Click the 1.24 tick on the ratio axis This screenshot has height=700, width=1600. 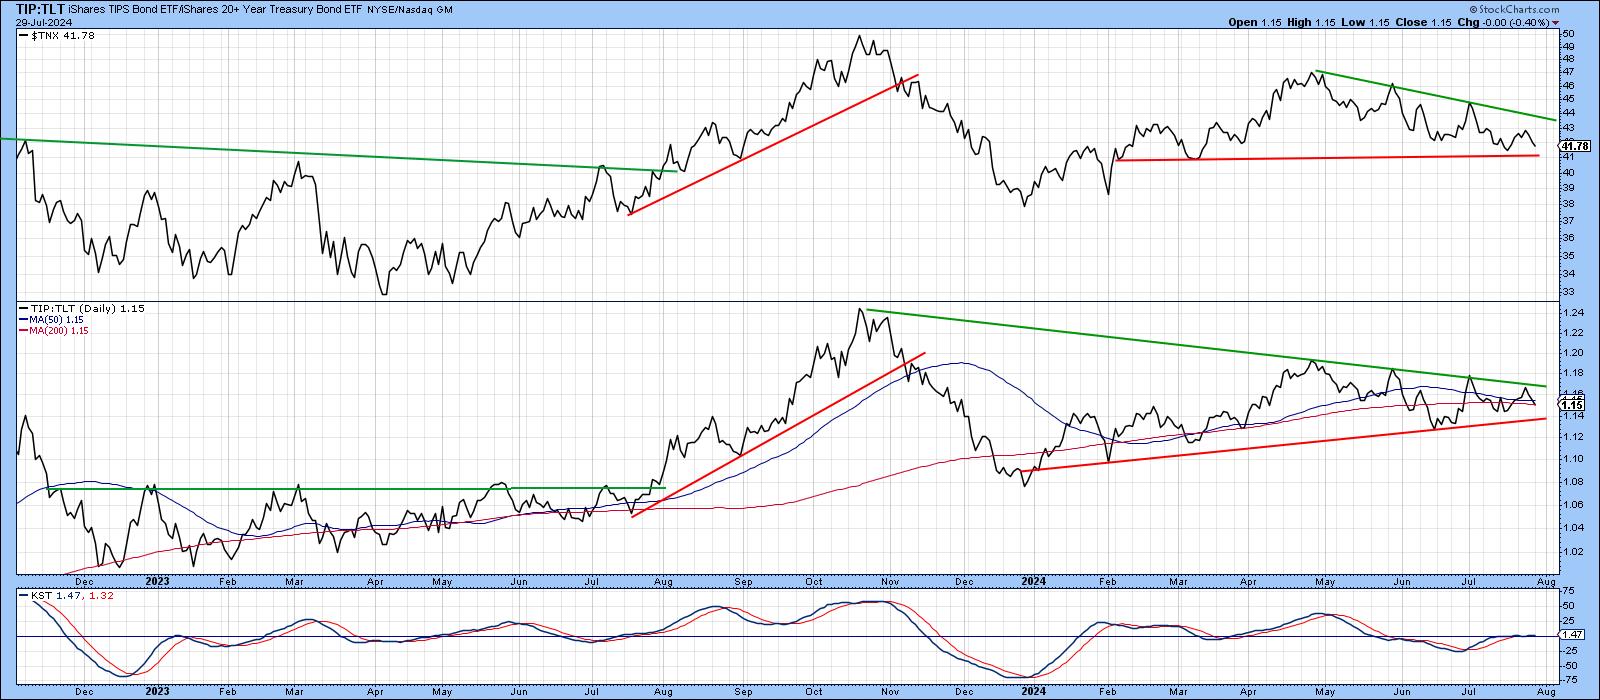click(x=1572, y=312)
